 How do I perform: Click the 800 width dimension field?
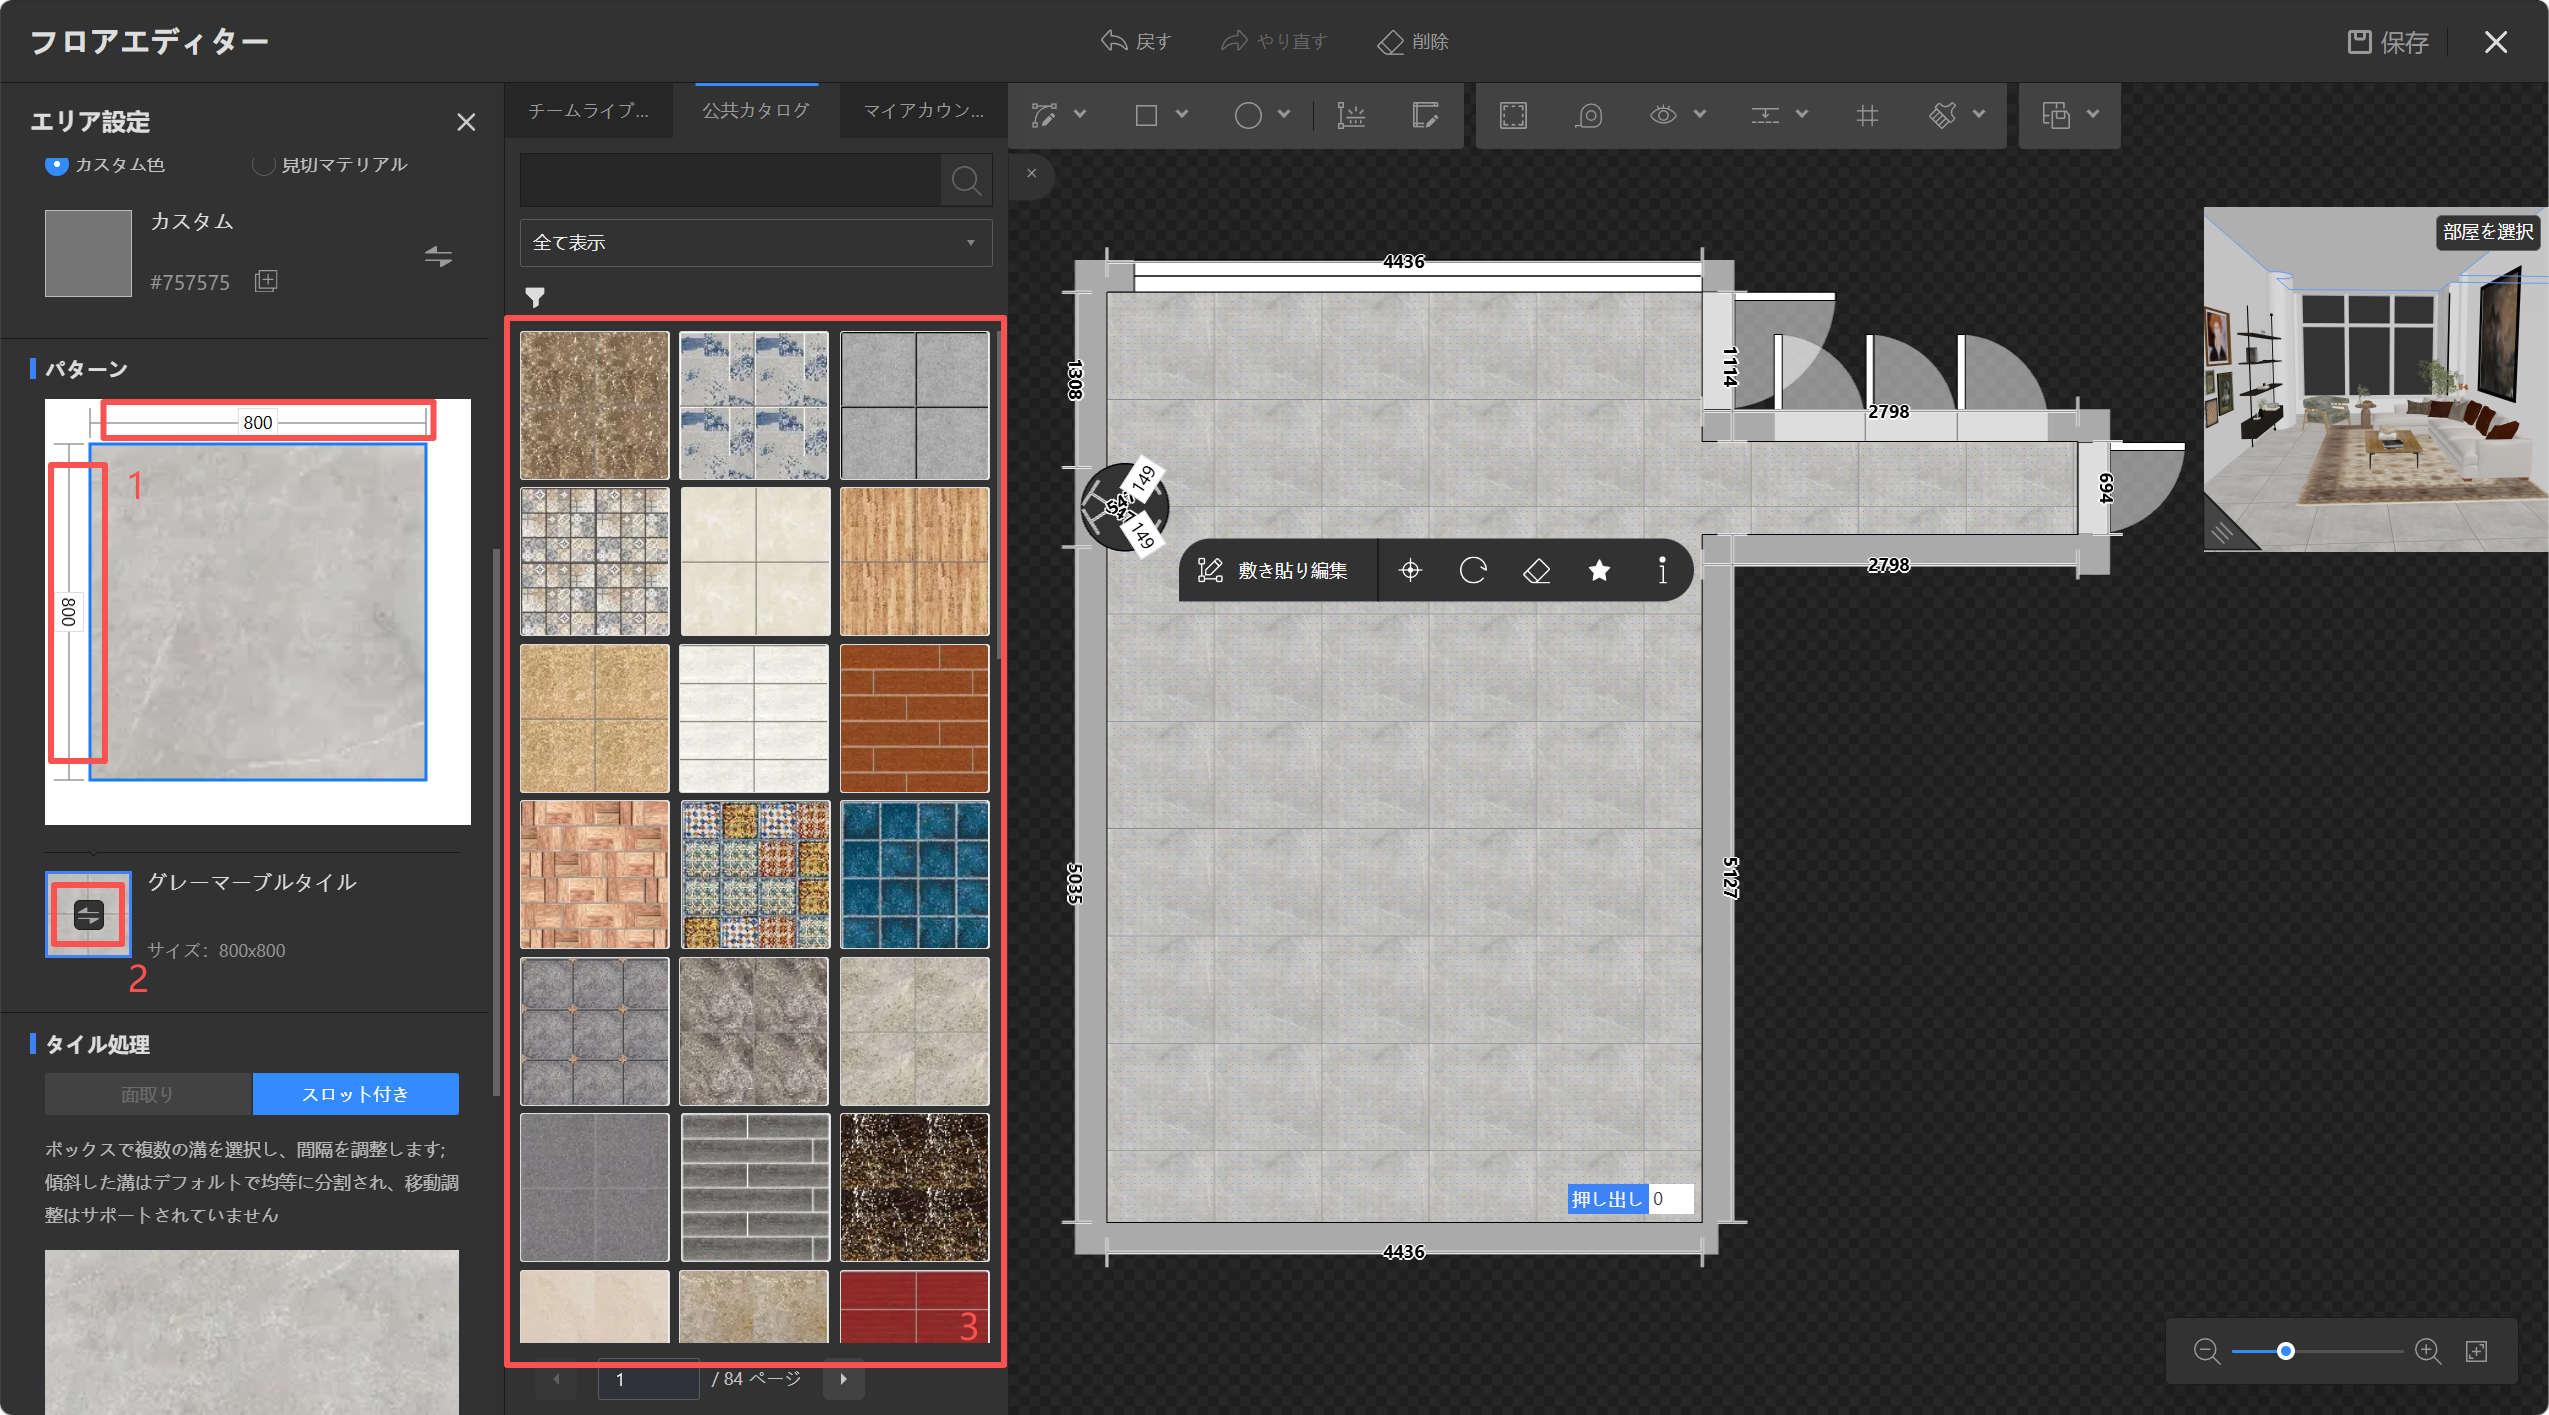click(258, 422)
